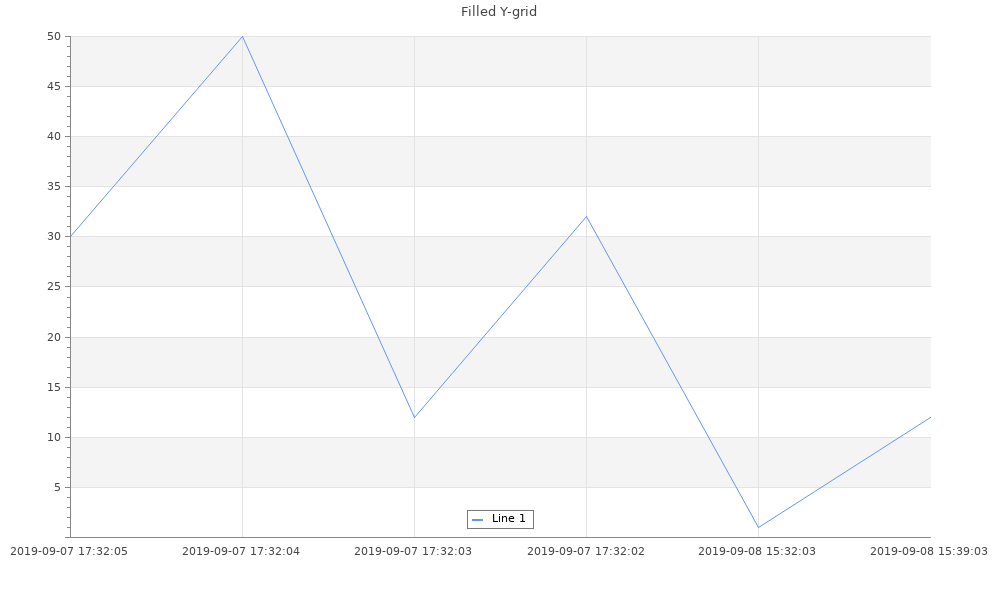Select the y-axis label 5
Image resolution: width=1000 pixels, height=600 pixels.
pyautogui.click(x=57, y=488)
